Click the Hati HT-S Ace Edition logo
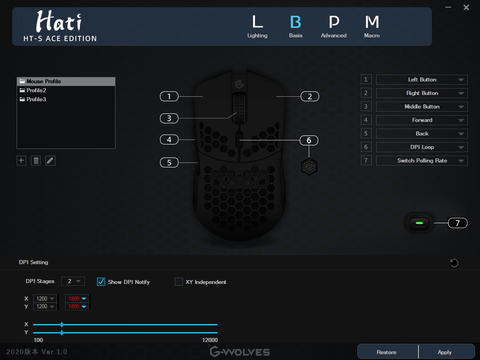 point(60,26)
